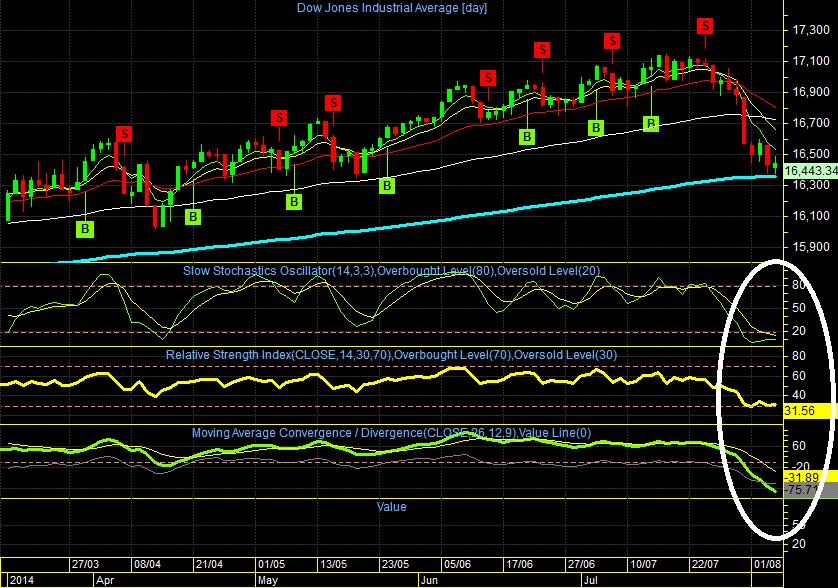The image size is (838, 588).
Task: Select the S sell marker in early July
Action: click(x=612, y=41)
